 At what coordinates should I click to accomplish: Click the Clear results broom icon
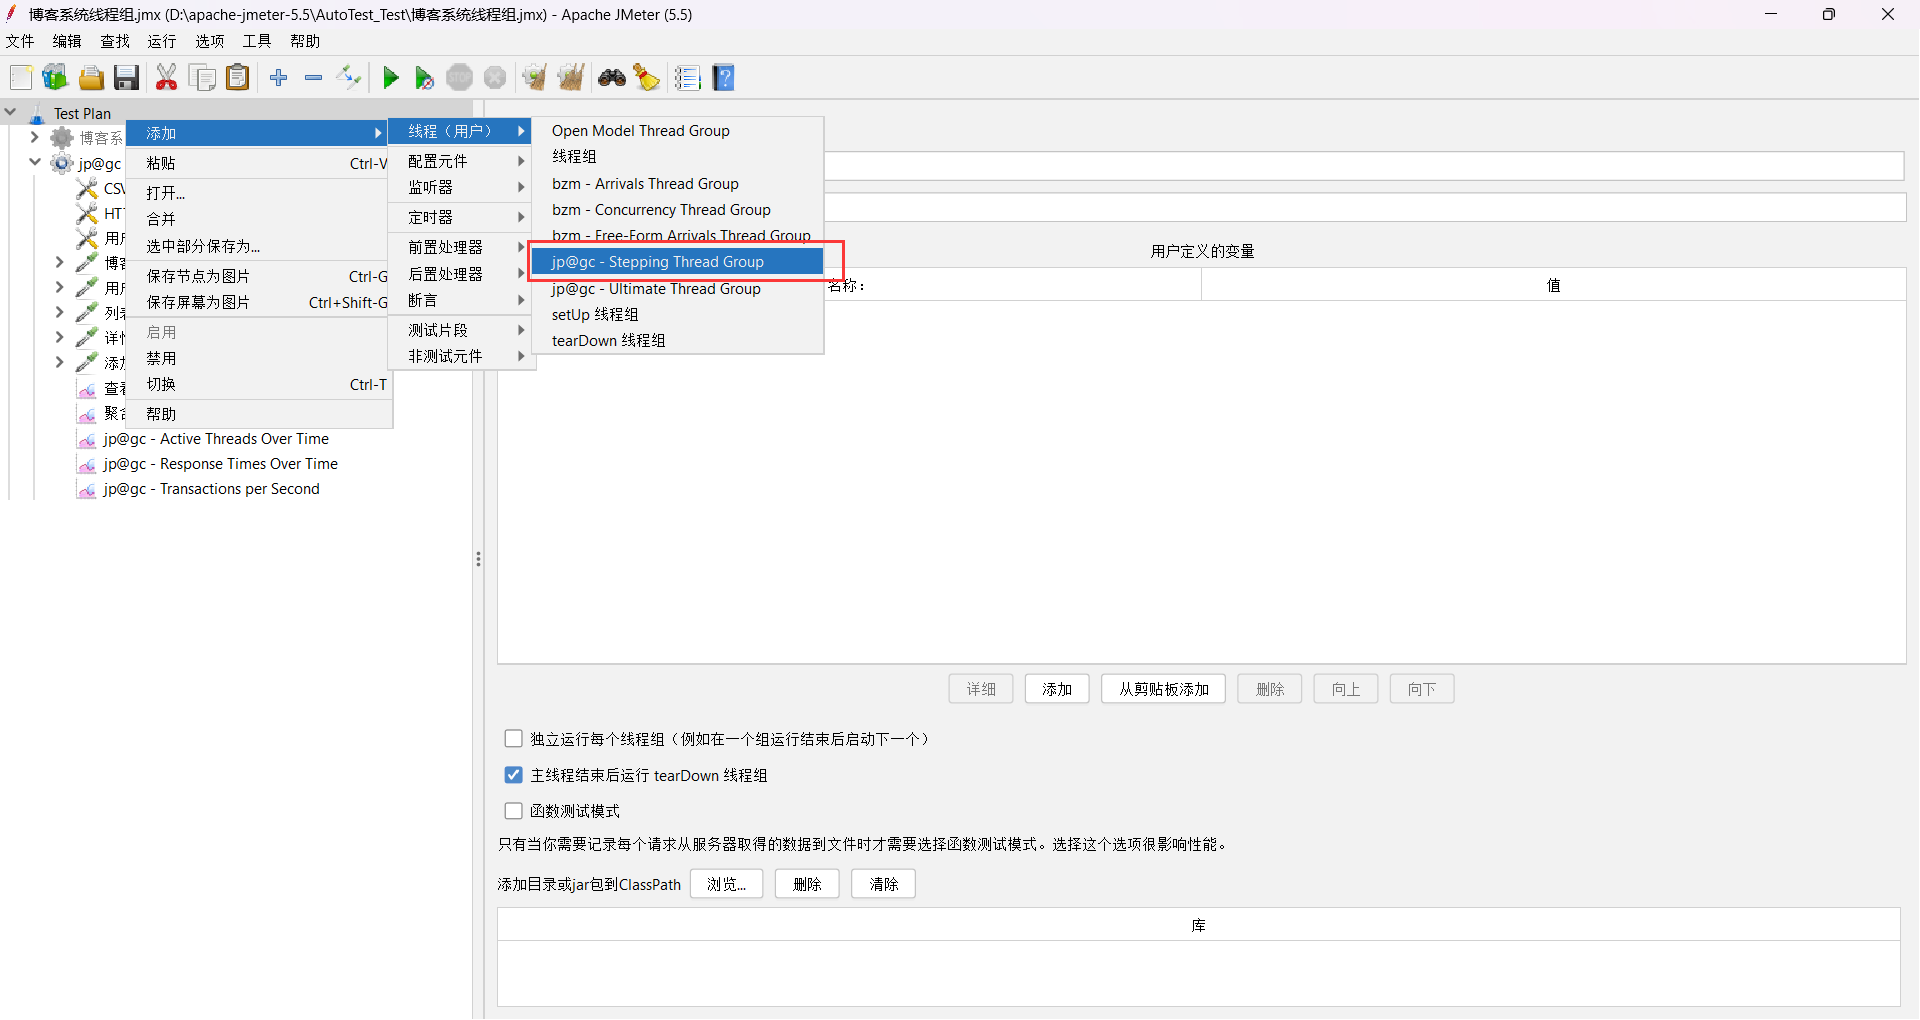[535, 78]
